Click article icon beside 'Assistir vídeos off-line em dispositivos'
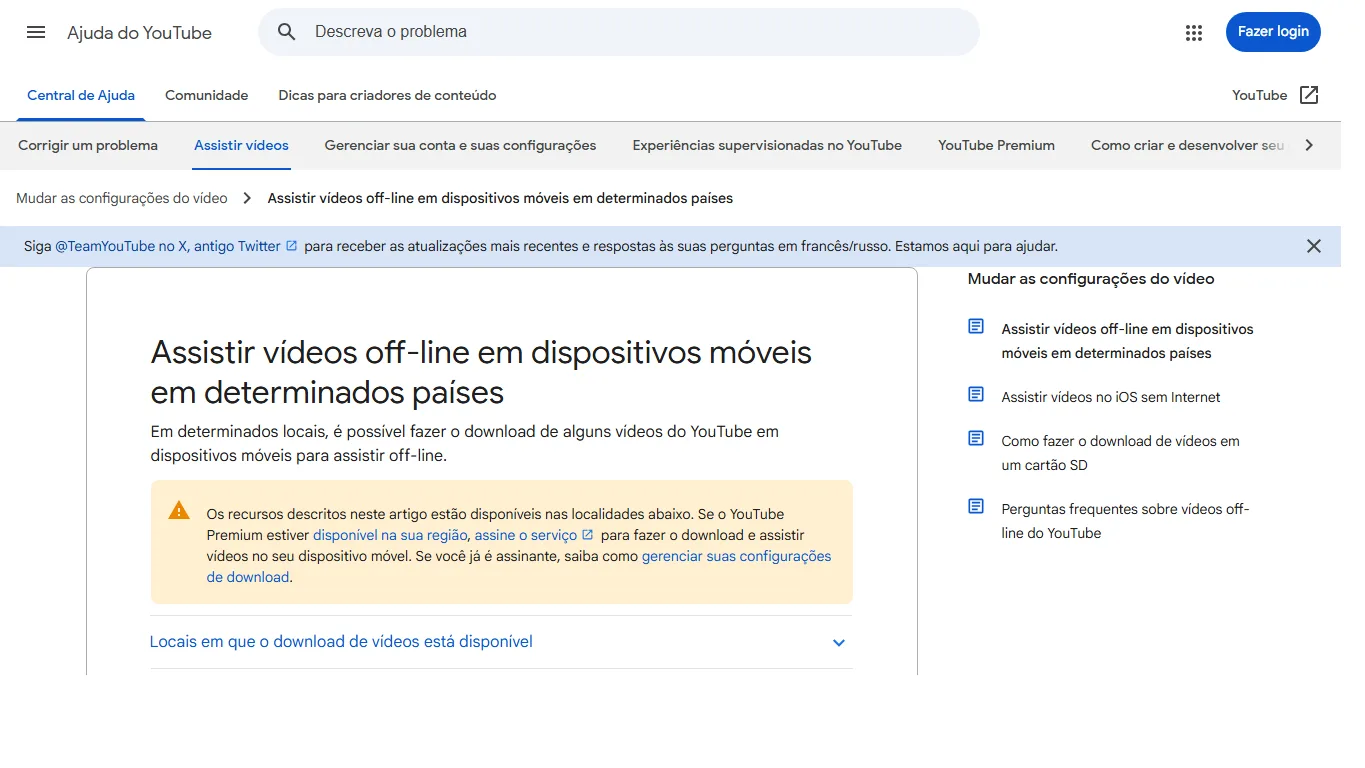 tap(976, 327)
